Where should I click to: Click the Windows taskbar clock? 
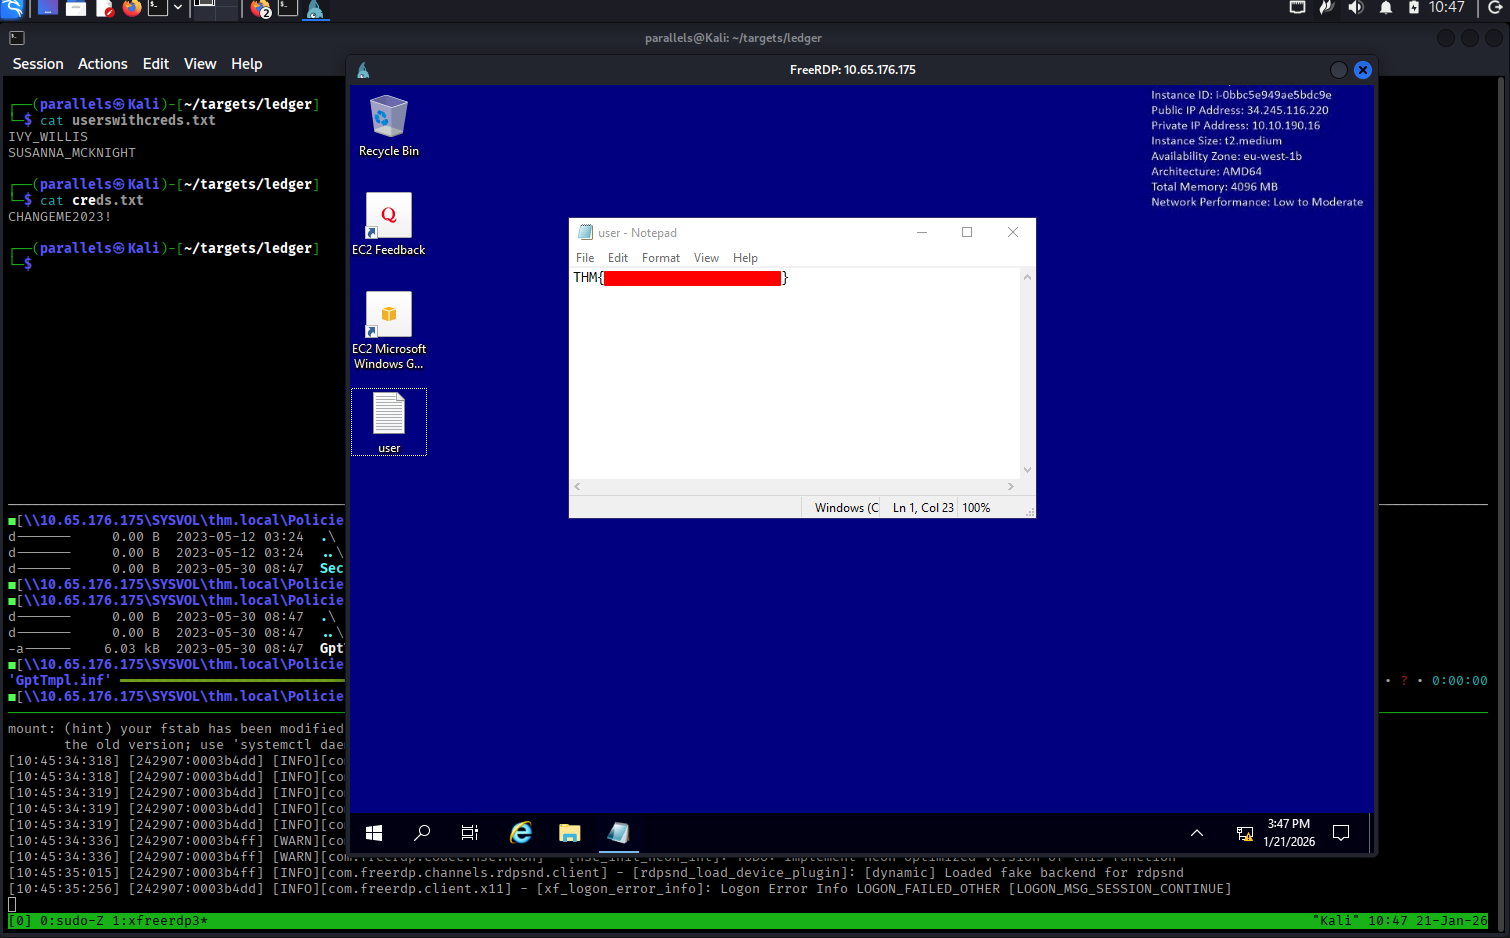pos(1288,833)
